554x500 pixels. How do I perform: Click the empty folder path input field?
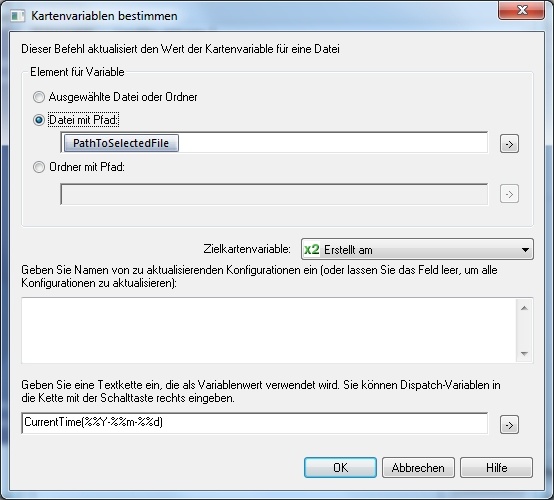point(274,194)
